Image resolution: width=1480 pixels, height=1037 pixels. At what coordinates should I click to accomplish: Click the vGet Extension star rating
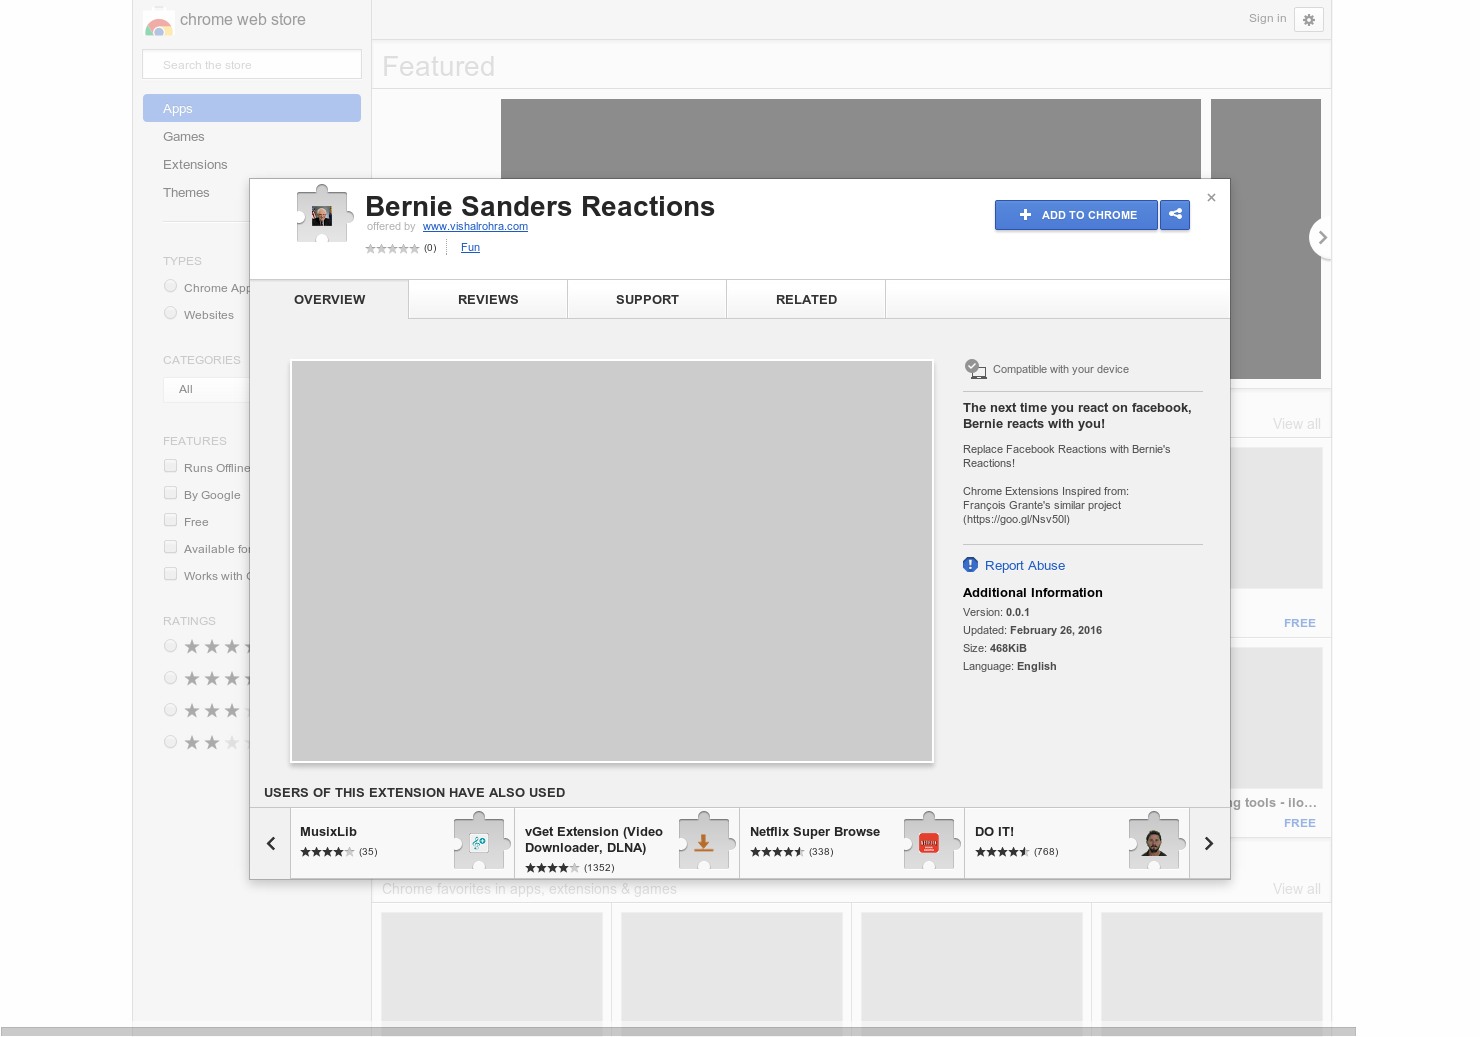(x=552, y=868)
